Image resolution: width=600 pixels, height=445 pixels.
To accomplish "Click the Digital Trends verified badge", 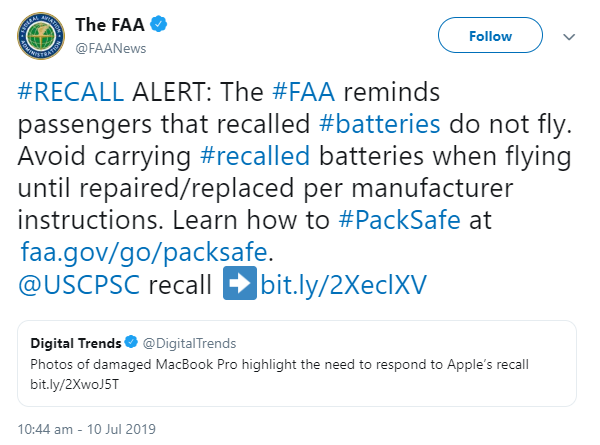I will click(131, 342).
